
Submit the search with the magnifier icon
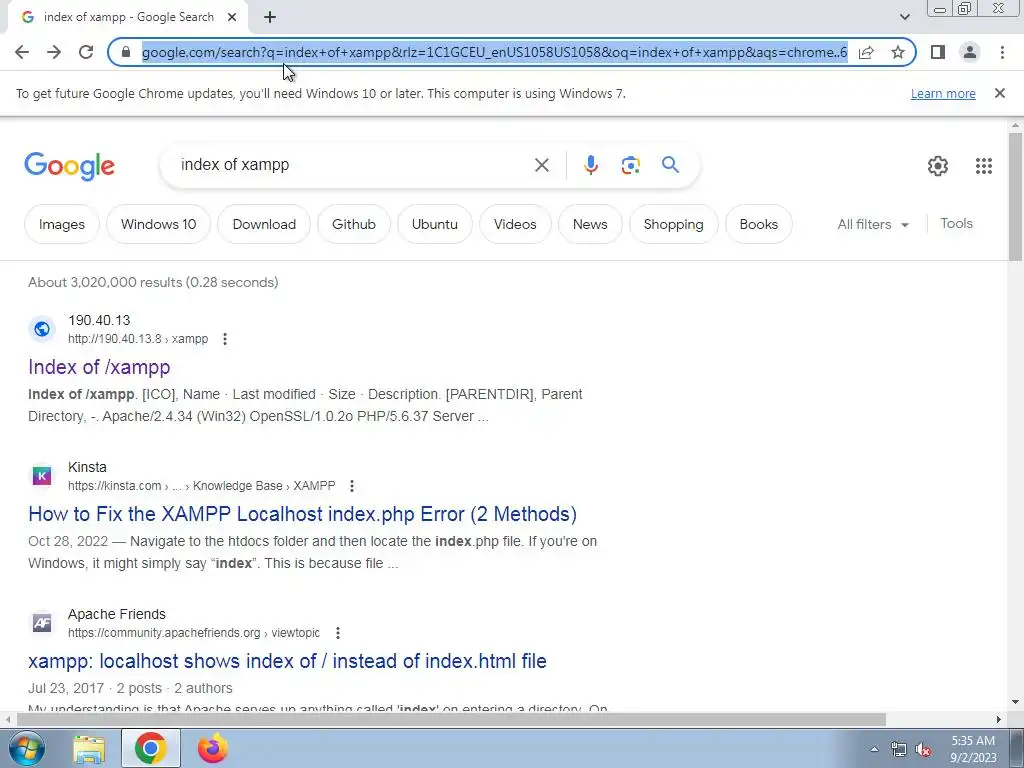pos(670,165)
